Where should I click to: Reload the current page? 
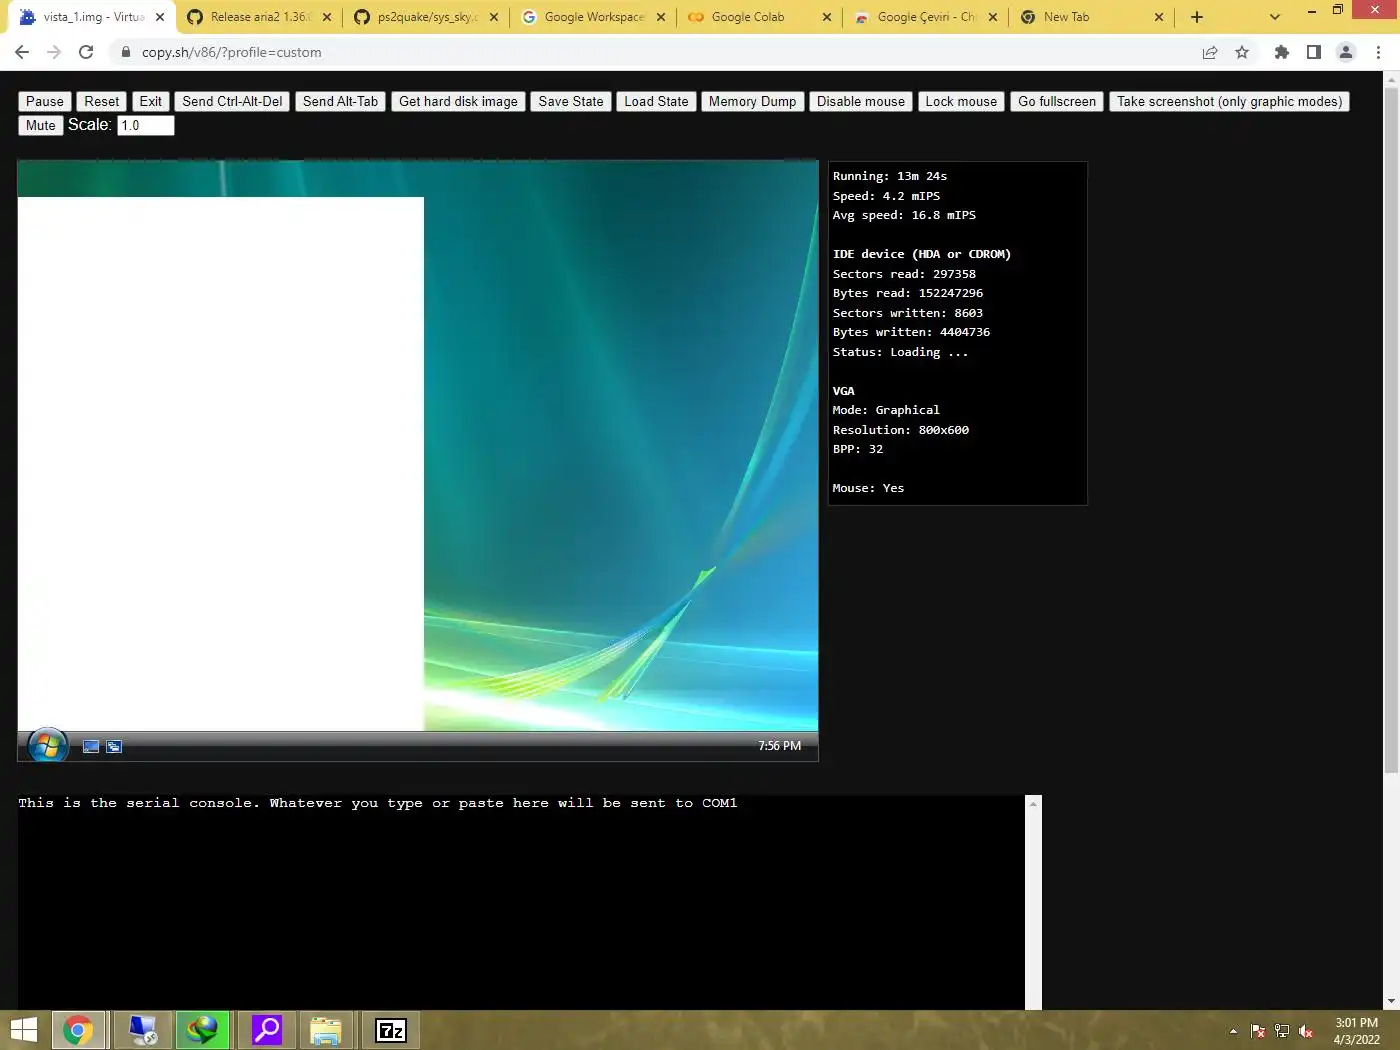tap(86, 52)
